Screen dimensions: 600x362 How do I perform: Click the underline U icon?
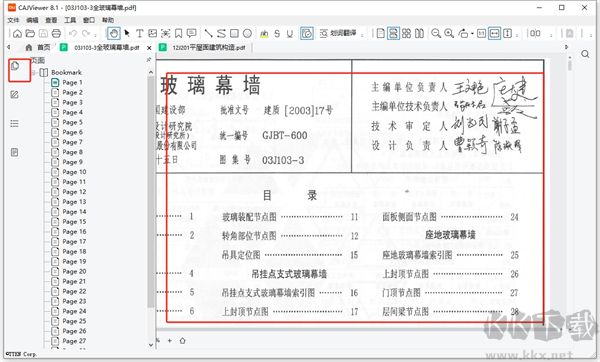pos(290,34)
